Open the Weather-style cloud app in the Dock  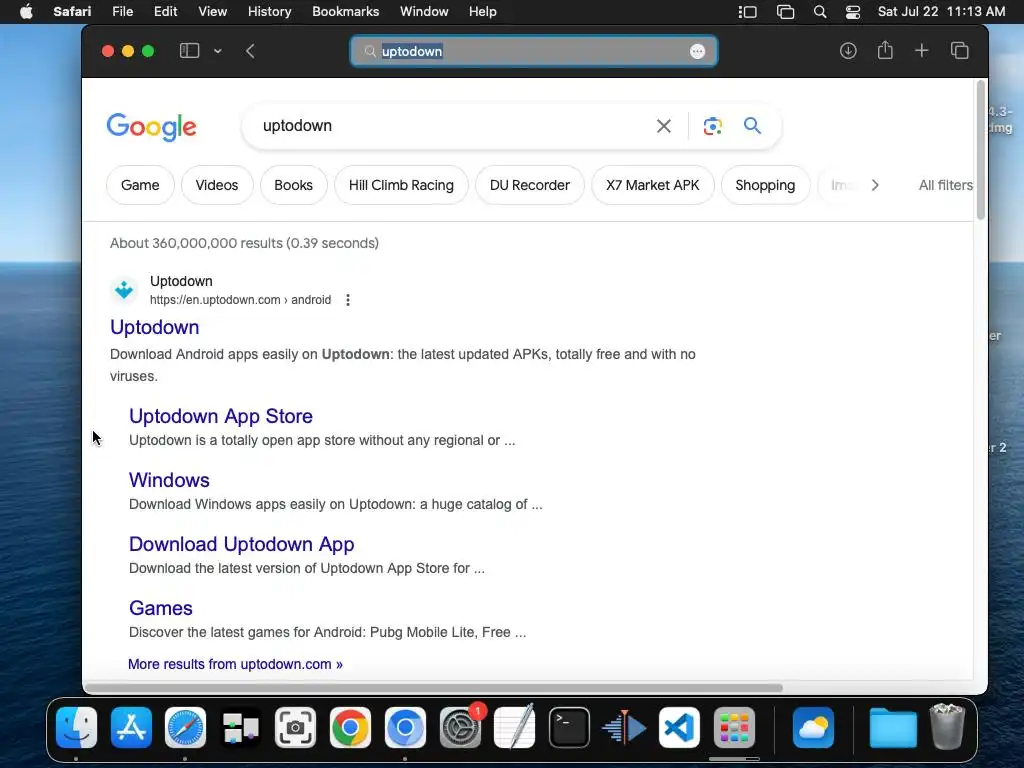pos(813,728)
